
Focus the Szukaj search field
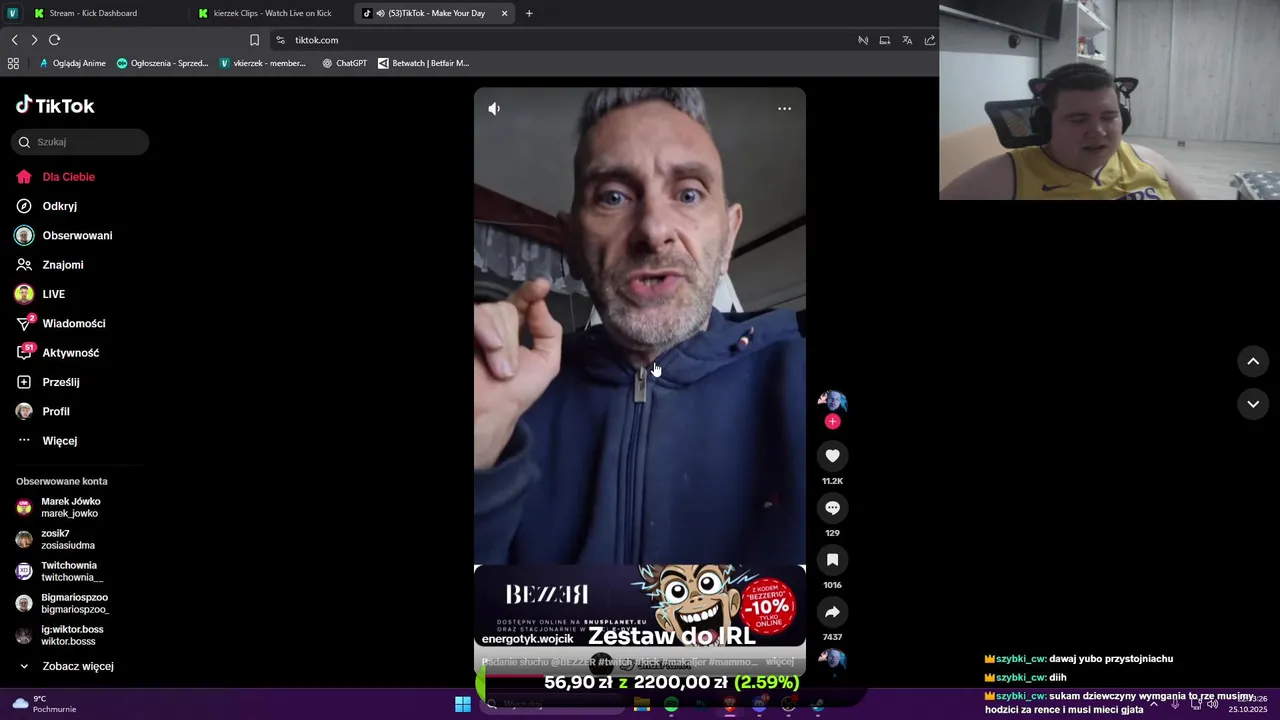point(80,142)
